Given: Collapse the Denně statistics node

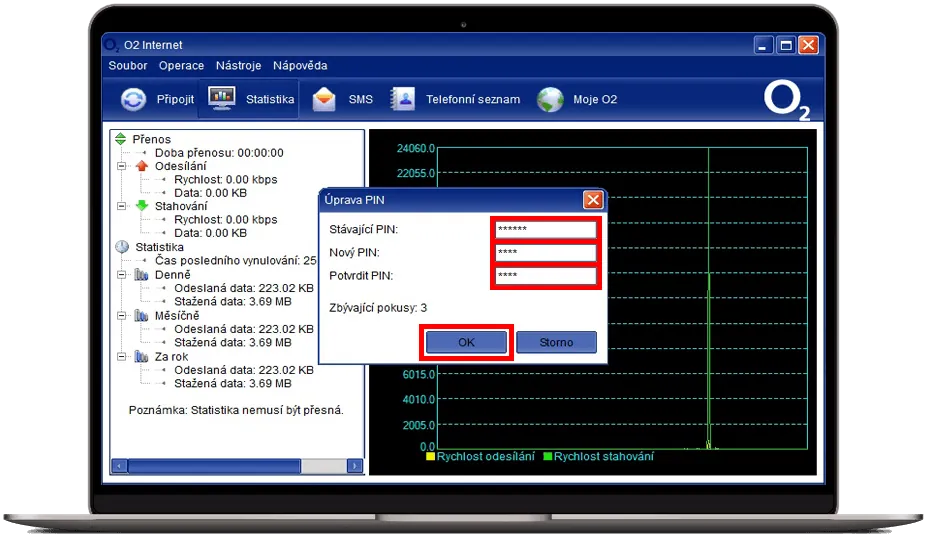Looking at the screenshot, I should pos(122,275).
